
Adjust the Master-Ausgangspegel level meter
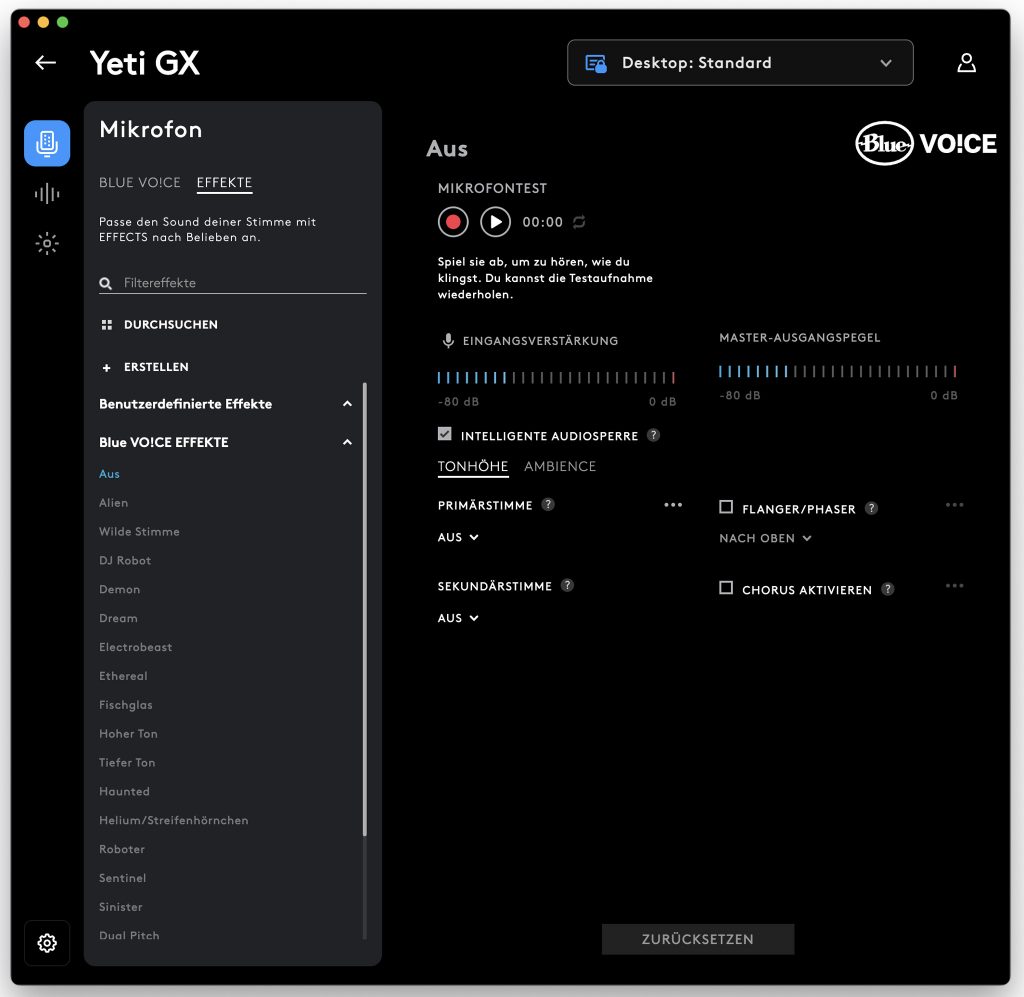point(838,372)
